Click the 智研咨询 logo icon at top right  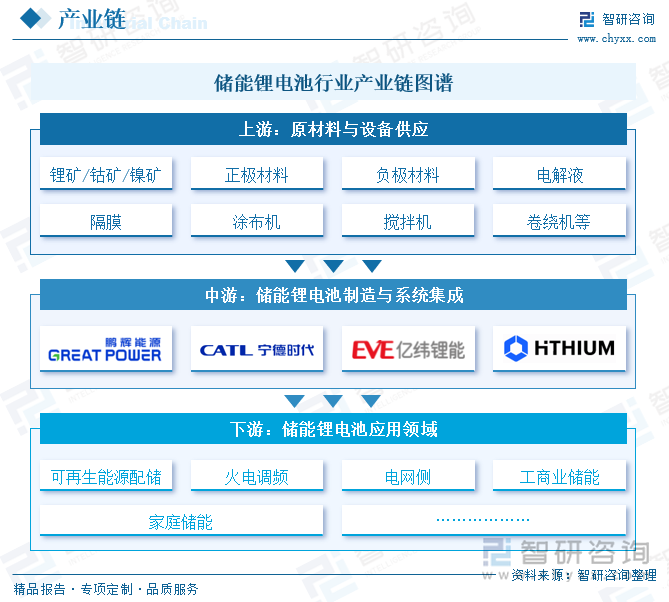point(587,19)
